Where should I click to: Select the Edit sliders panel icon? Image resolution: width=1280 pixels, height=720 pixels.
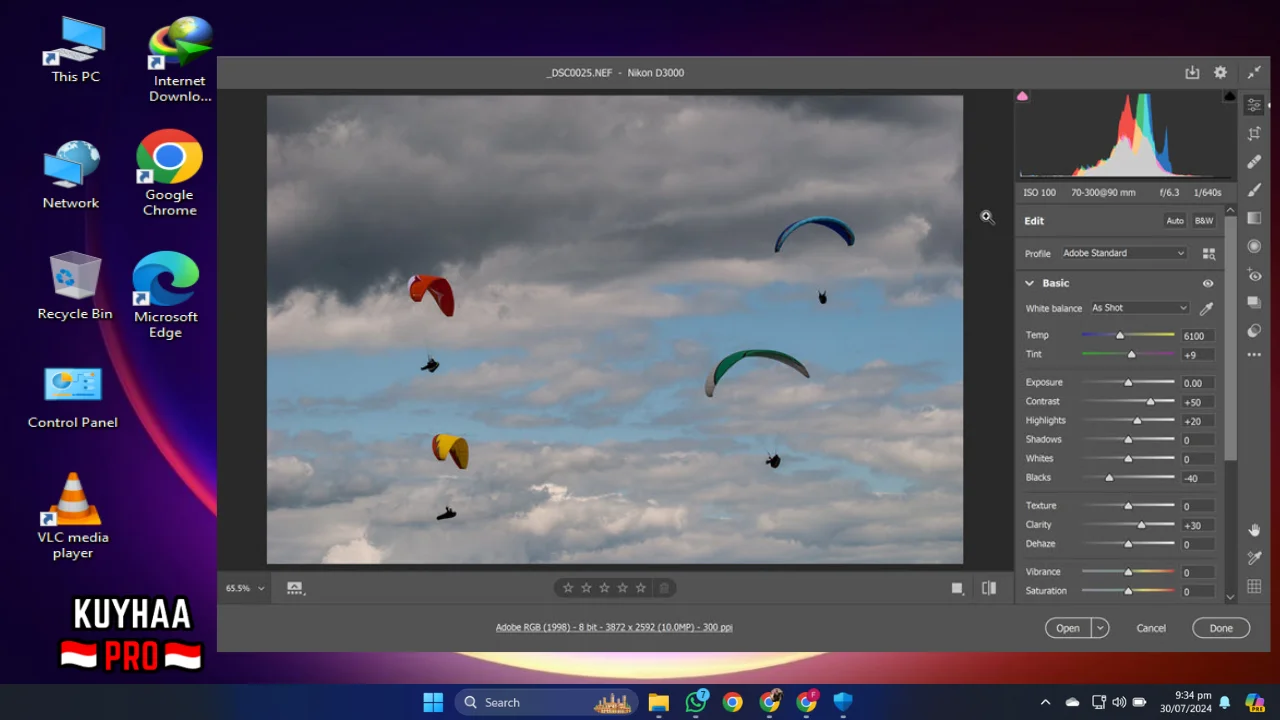point(1254,105)
